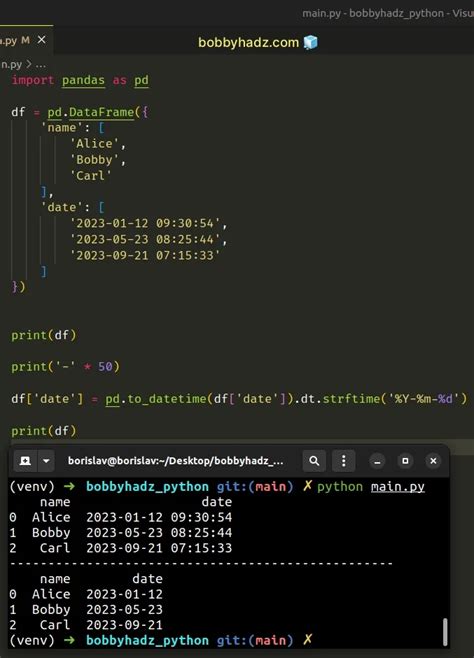The image size is (474, 658).
Task: Click the terminal title borislav@borislav path
Action: tap(175, 461)
